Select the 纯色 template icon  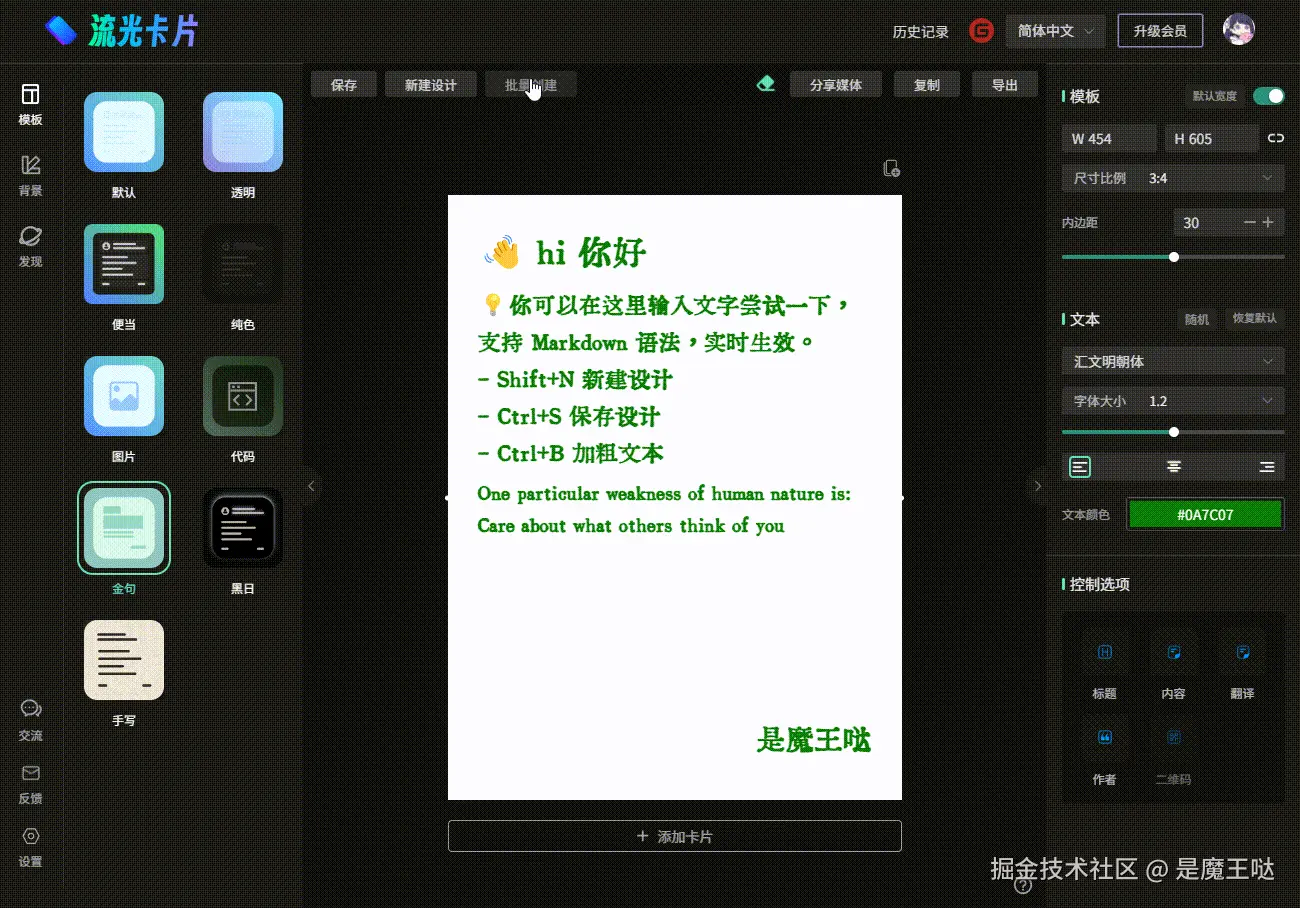(243, 264)
